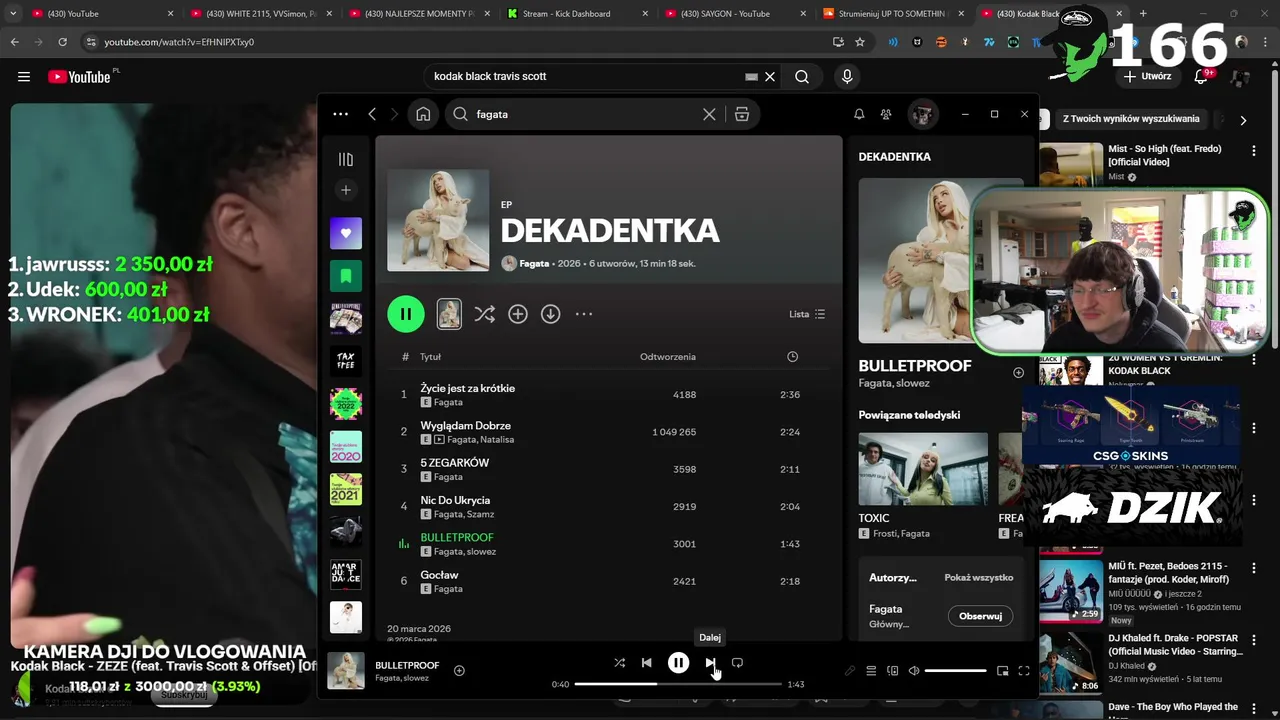Open the 2021 playlist in sidebar
Image resolution: width=1280 pixels, height=720 pixels.
point(346,489)
